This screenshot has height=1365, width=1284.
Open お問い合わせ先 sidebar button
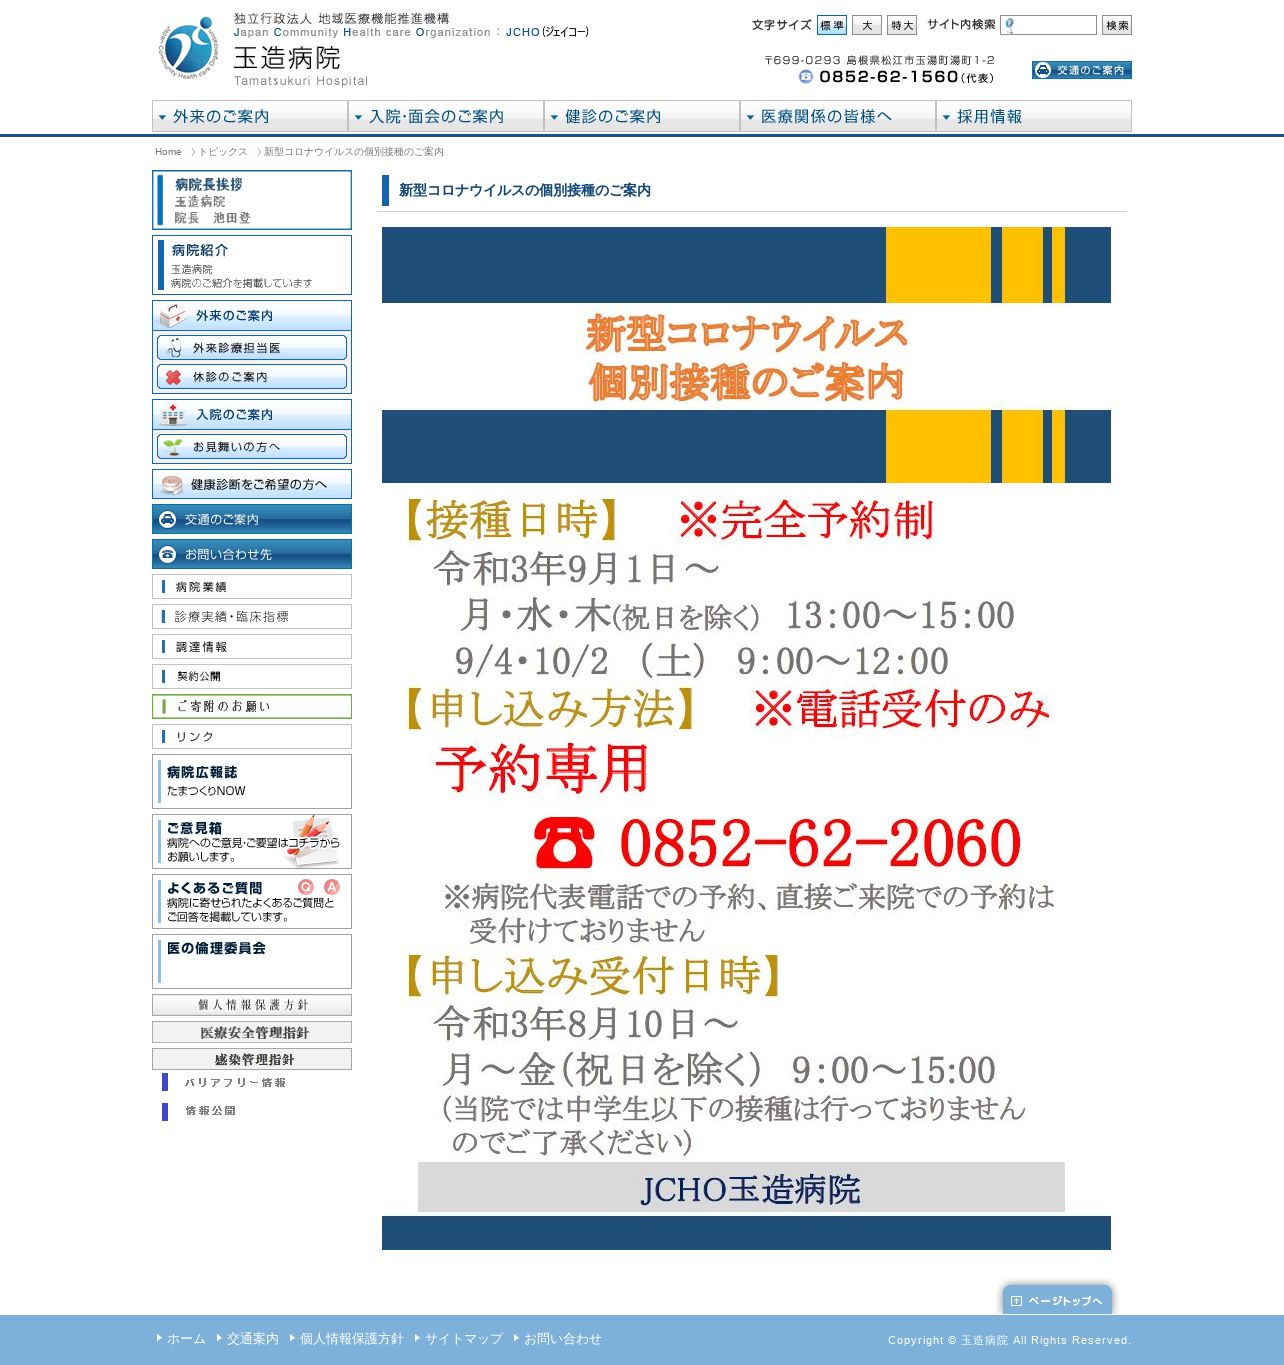click(252, 554)
